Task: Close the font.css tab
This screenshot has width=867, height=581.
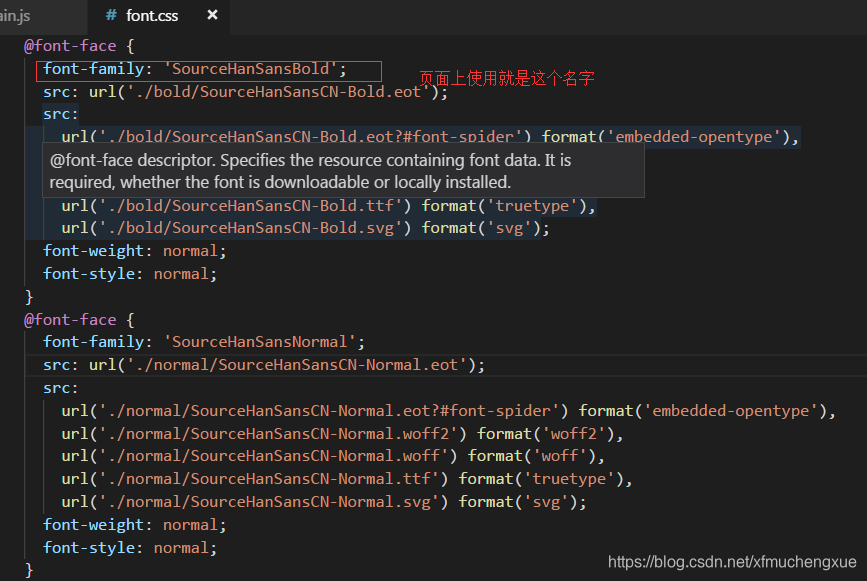Action: tap(212, 15)
